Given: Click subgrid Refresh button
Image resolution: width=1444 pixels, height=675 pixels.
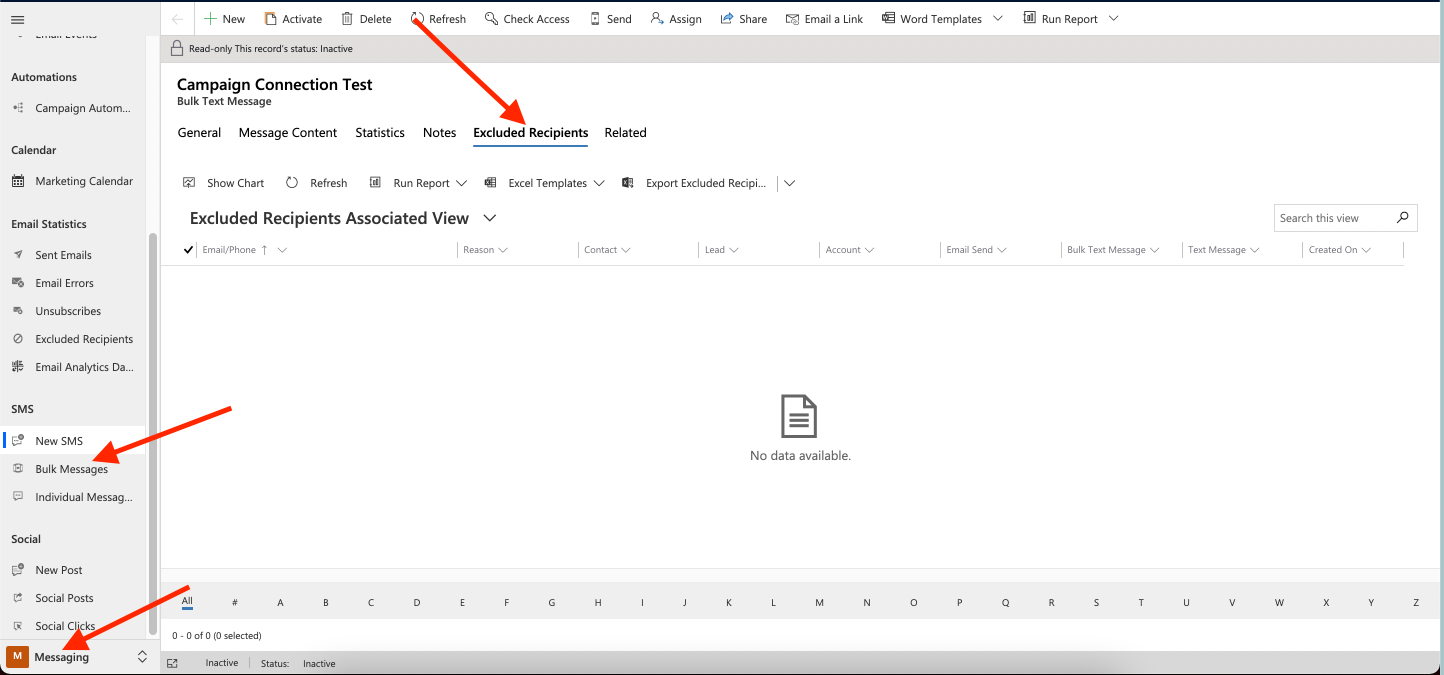Looking at the screenshot, I should (x=317, y=183).
